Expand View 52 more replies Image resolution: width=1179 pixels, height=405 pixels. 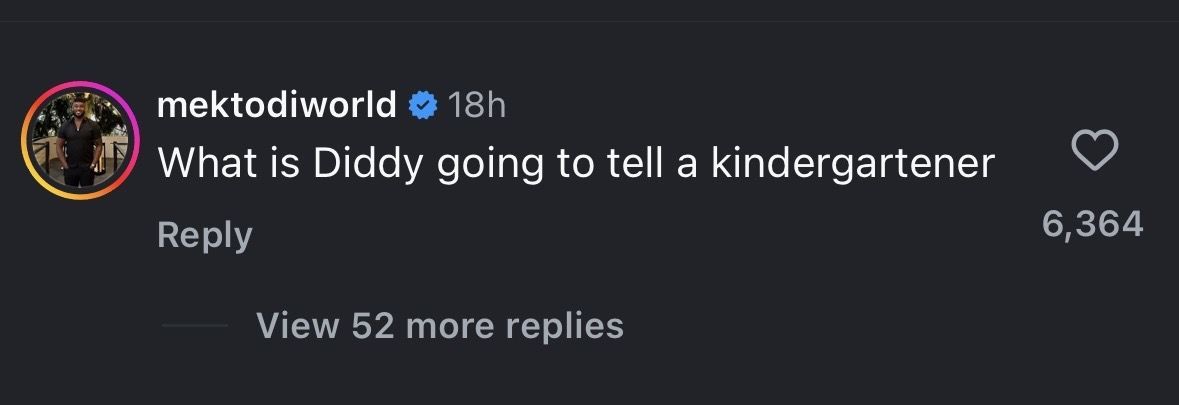(x=439, y=325)
